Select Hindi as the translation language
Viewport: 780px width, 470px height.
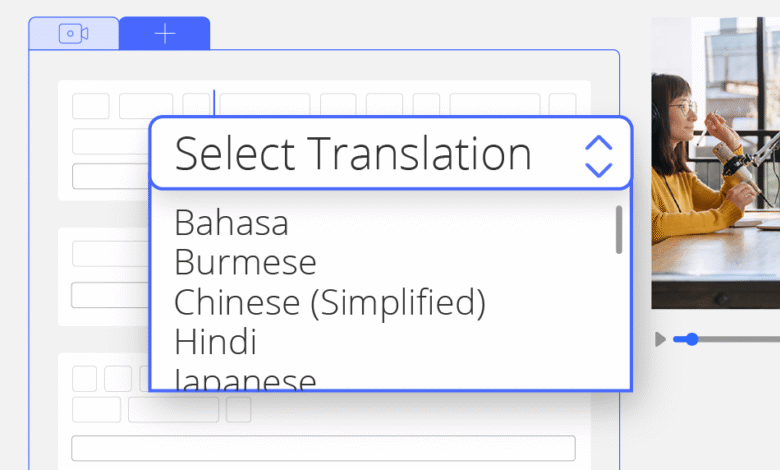point(215,342)
